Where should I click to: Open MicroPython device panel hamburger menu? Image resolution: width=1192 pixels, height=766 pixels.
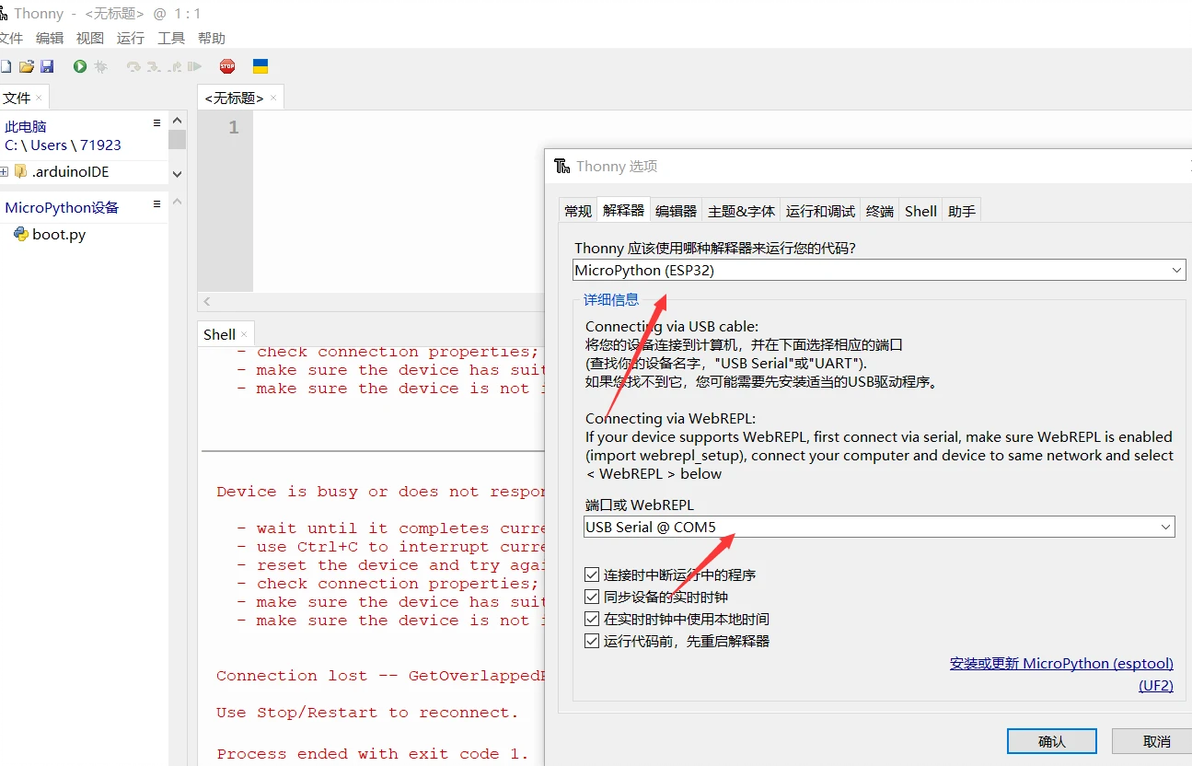tap(157, 204)
